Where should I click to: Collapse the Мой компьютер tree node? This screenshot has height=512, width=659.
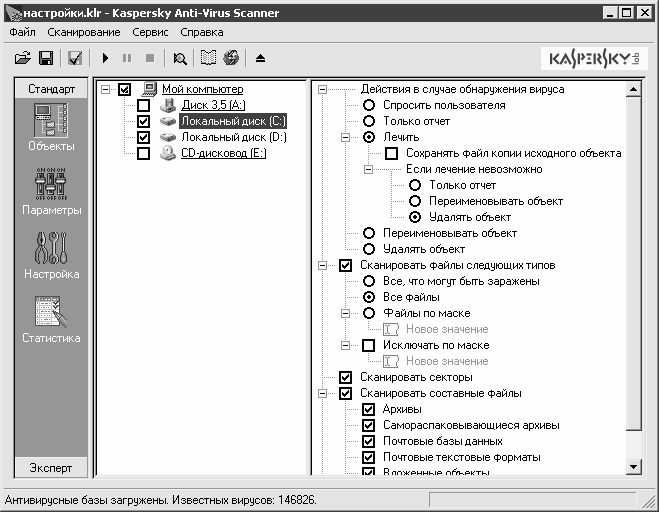107,90
